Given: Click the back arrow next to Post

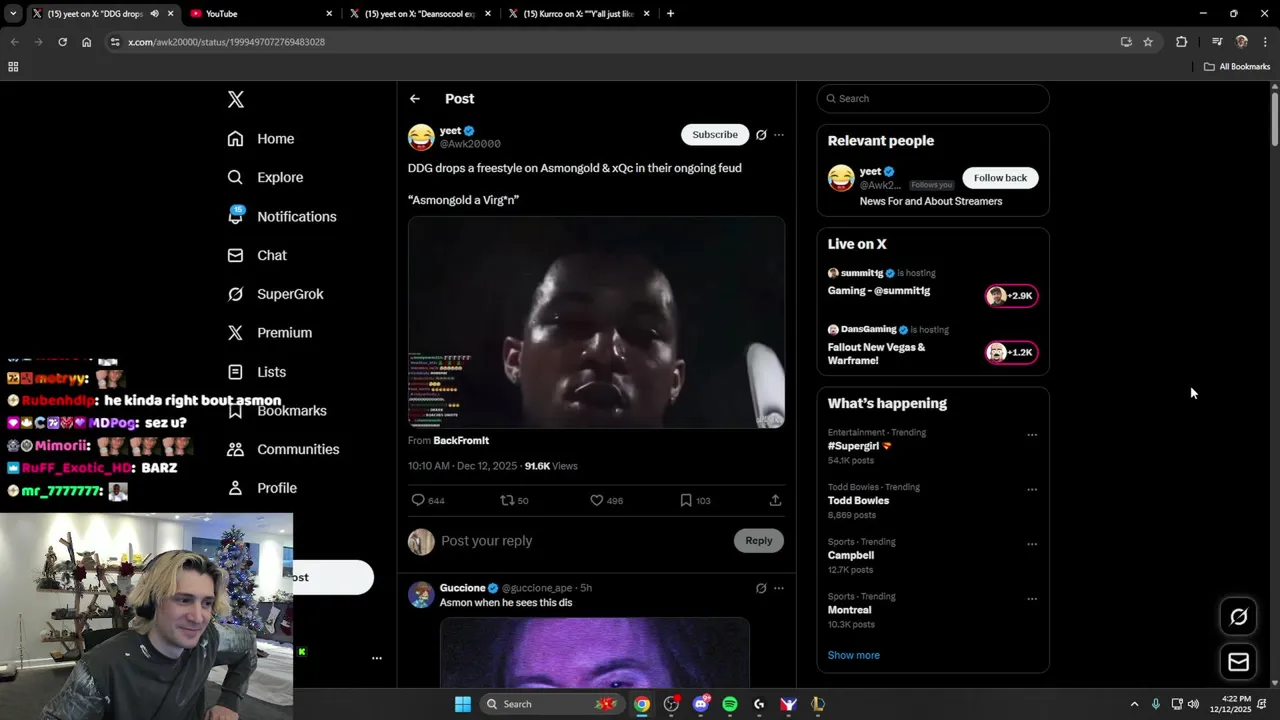Looking at the screenshot, I should click(x=415, y=99).
